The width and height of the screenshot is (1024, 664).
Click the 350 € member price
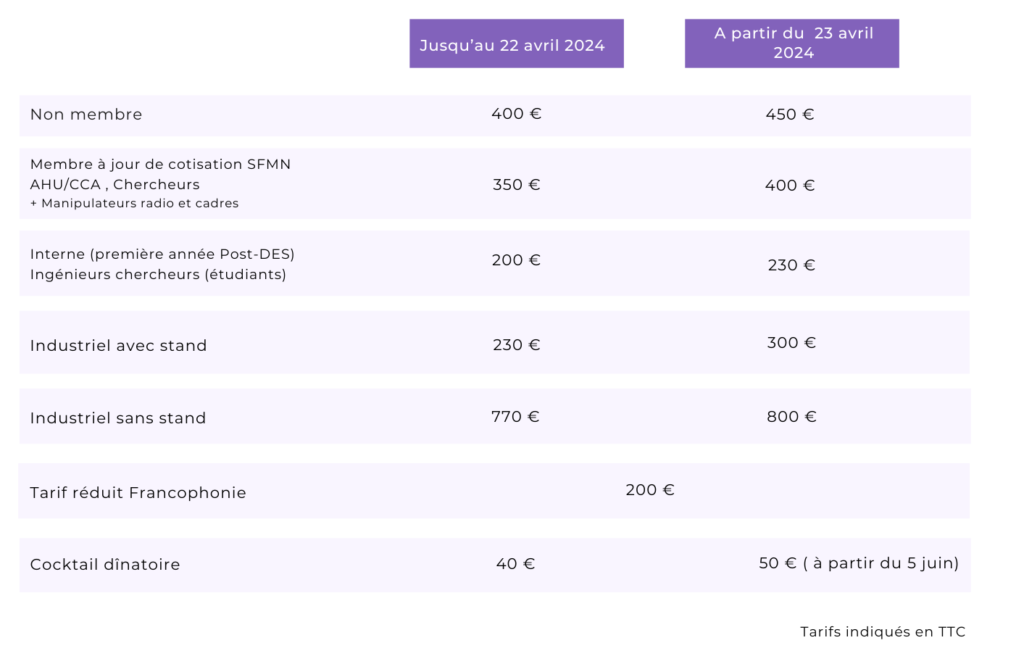click(517, 185)
